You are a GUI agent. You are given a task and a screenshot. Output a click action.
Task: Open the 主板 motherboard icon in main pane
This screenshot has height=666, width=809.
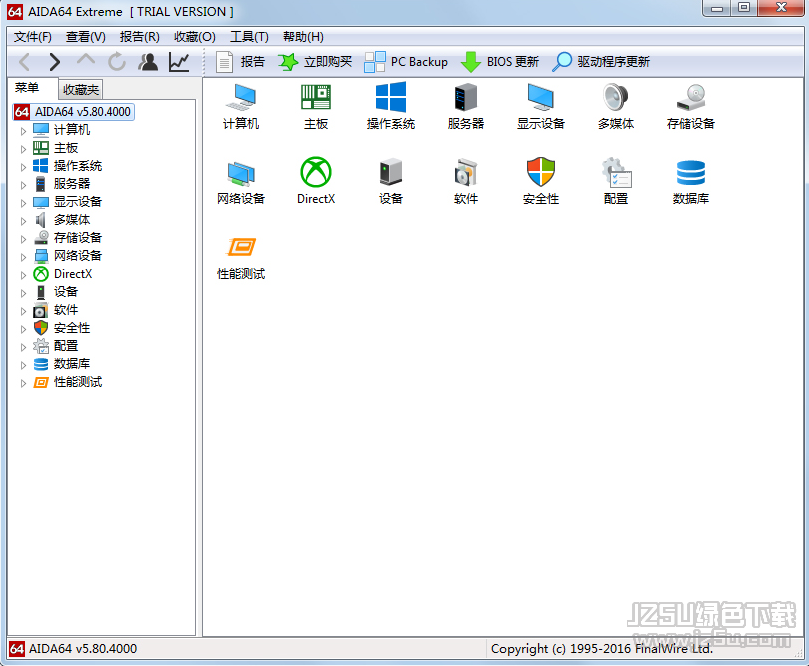click(316, 107)
